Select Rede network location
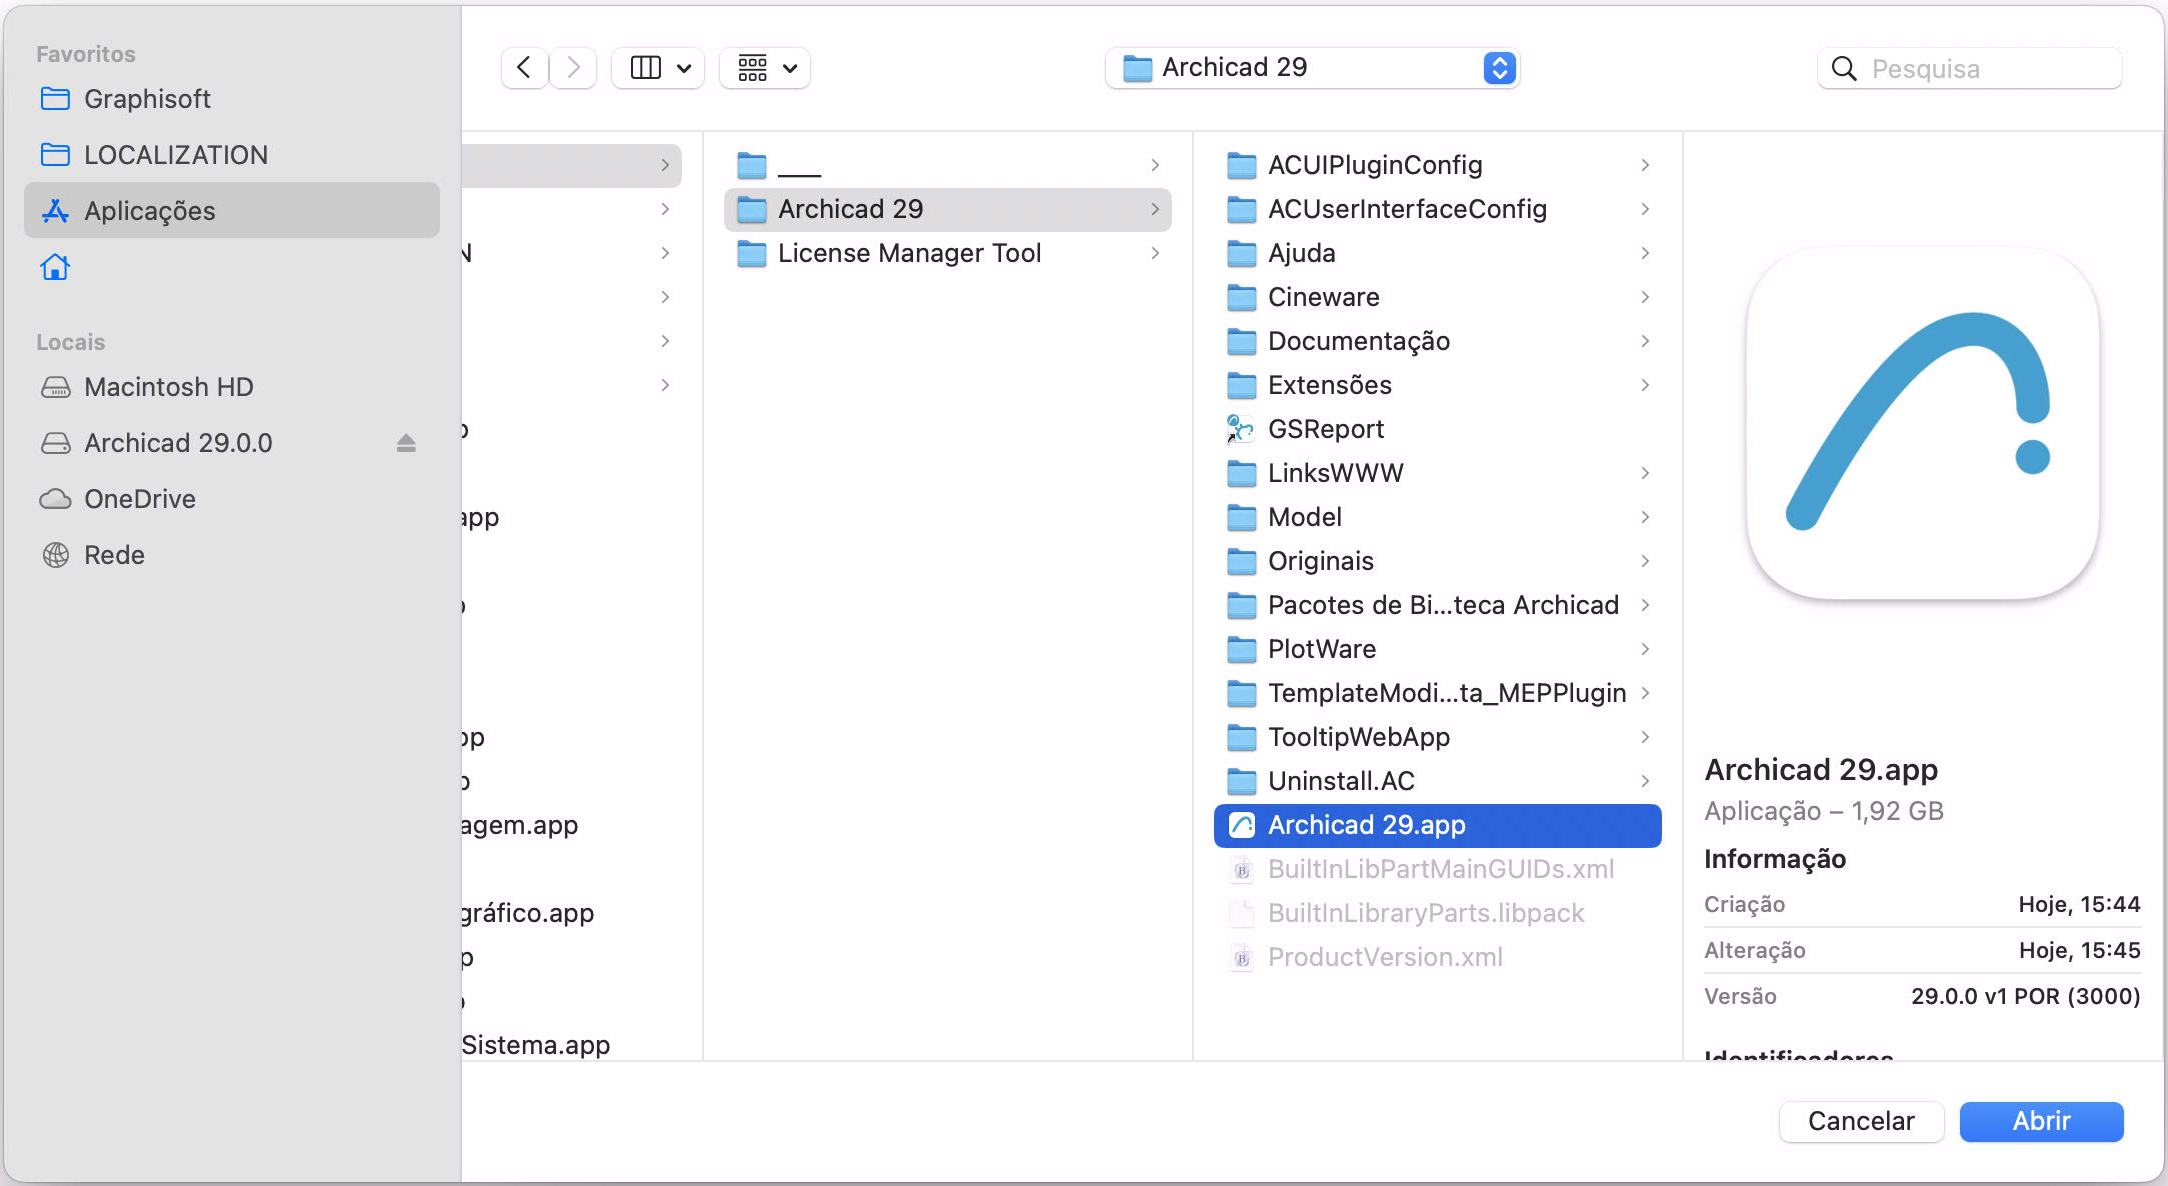 (114, 555)
